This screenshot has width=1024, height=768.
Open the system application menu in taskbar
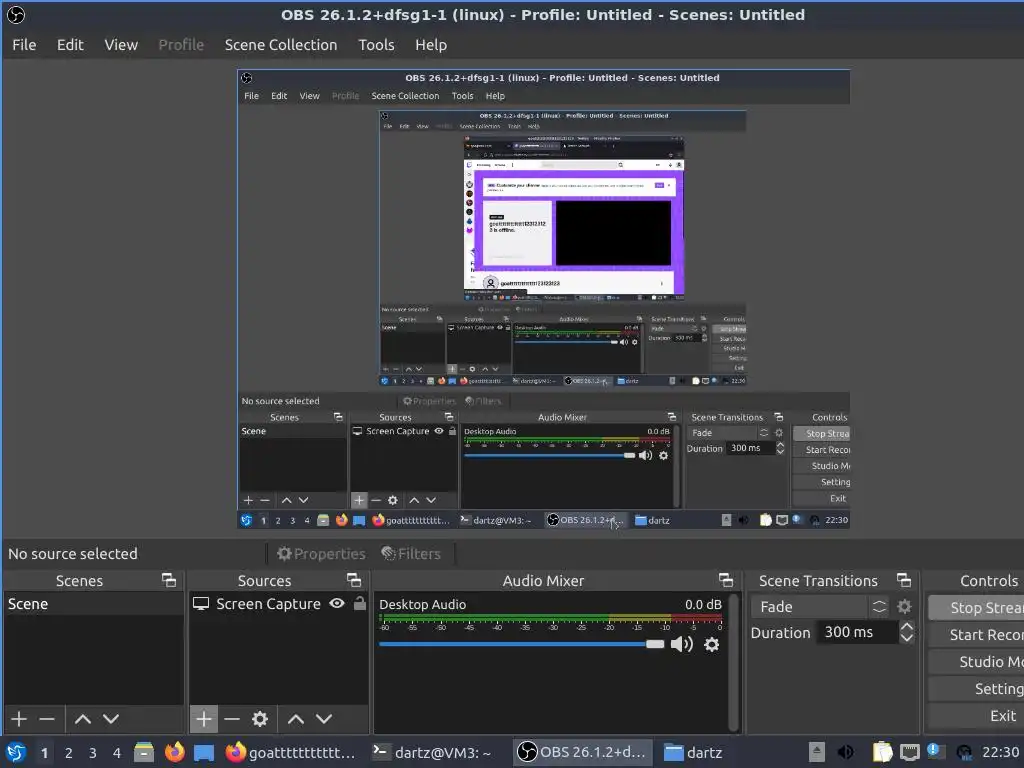(16, 752)
